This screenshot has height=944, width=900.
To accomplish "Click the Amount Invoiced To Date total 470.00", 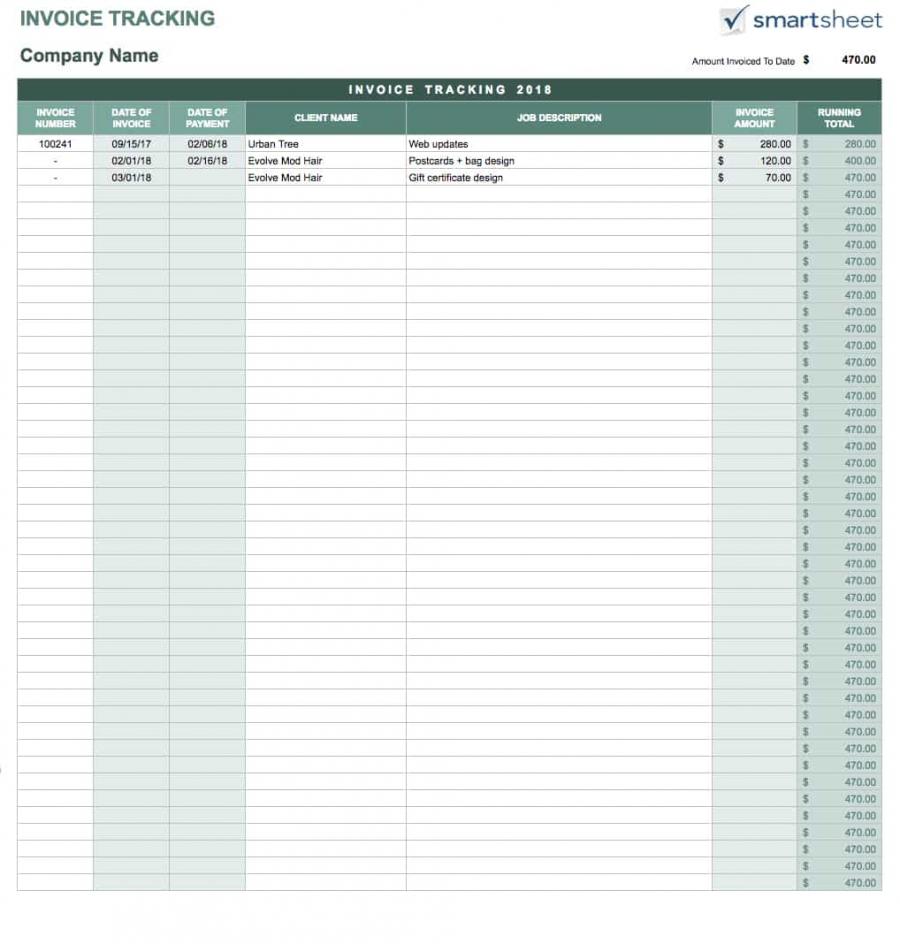I will [x=855, y=61].
